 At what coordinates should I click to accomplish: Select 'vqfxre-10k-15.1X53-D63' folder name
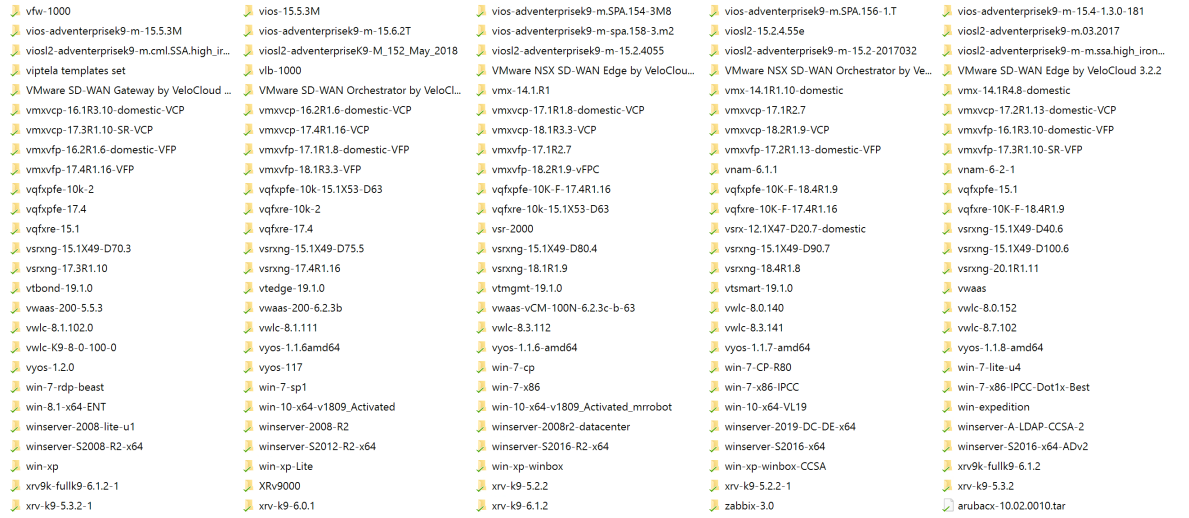[x=550, y=209]
